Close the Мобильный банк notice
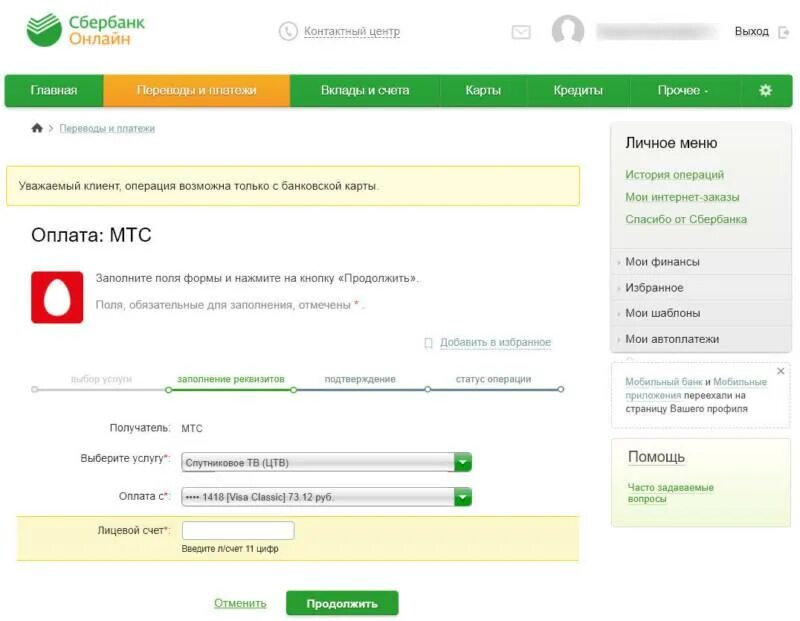This screenshot has width=800, height=621. (x=780, y=371)
